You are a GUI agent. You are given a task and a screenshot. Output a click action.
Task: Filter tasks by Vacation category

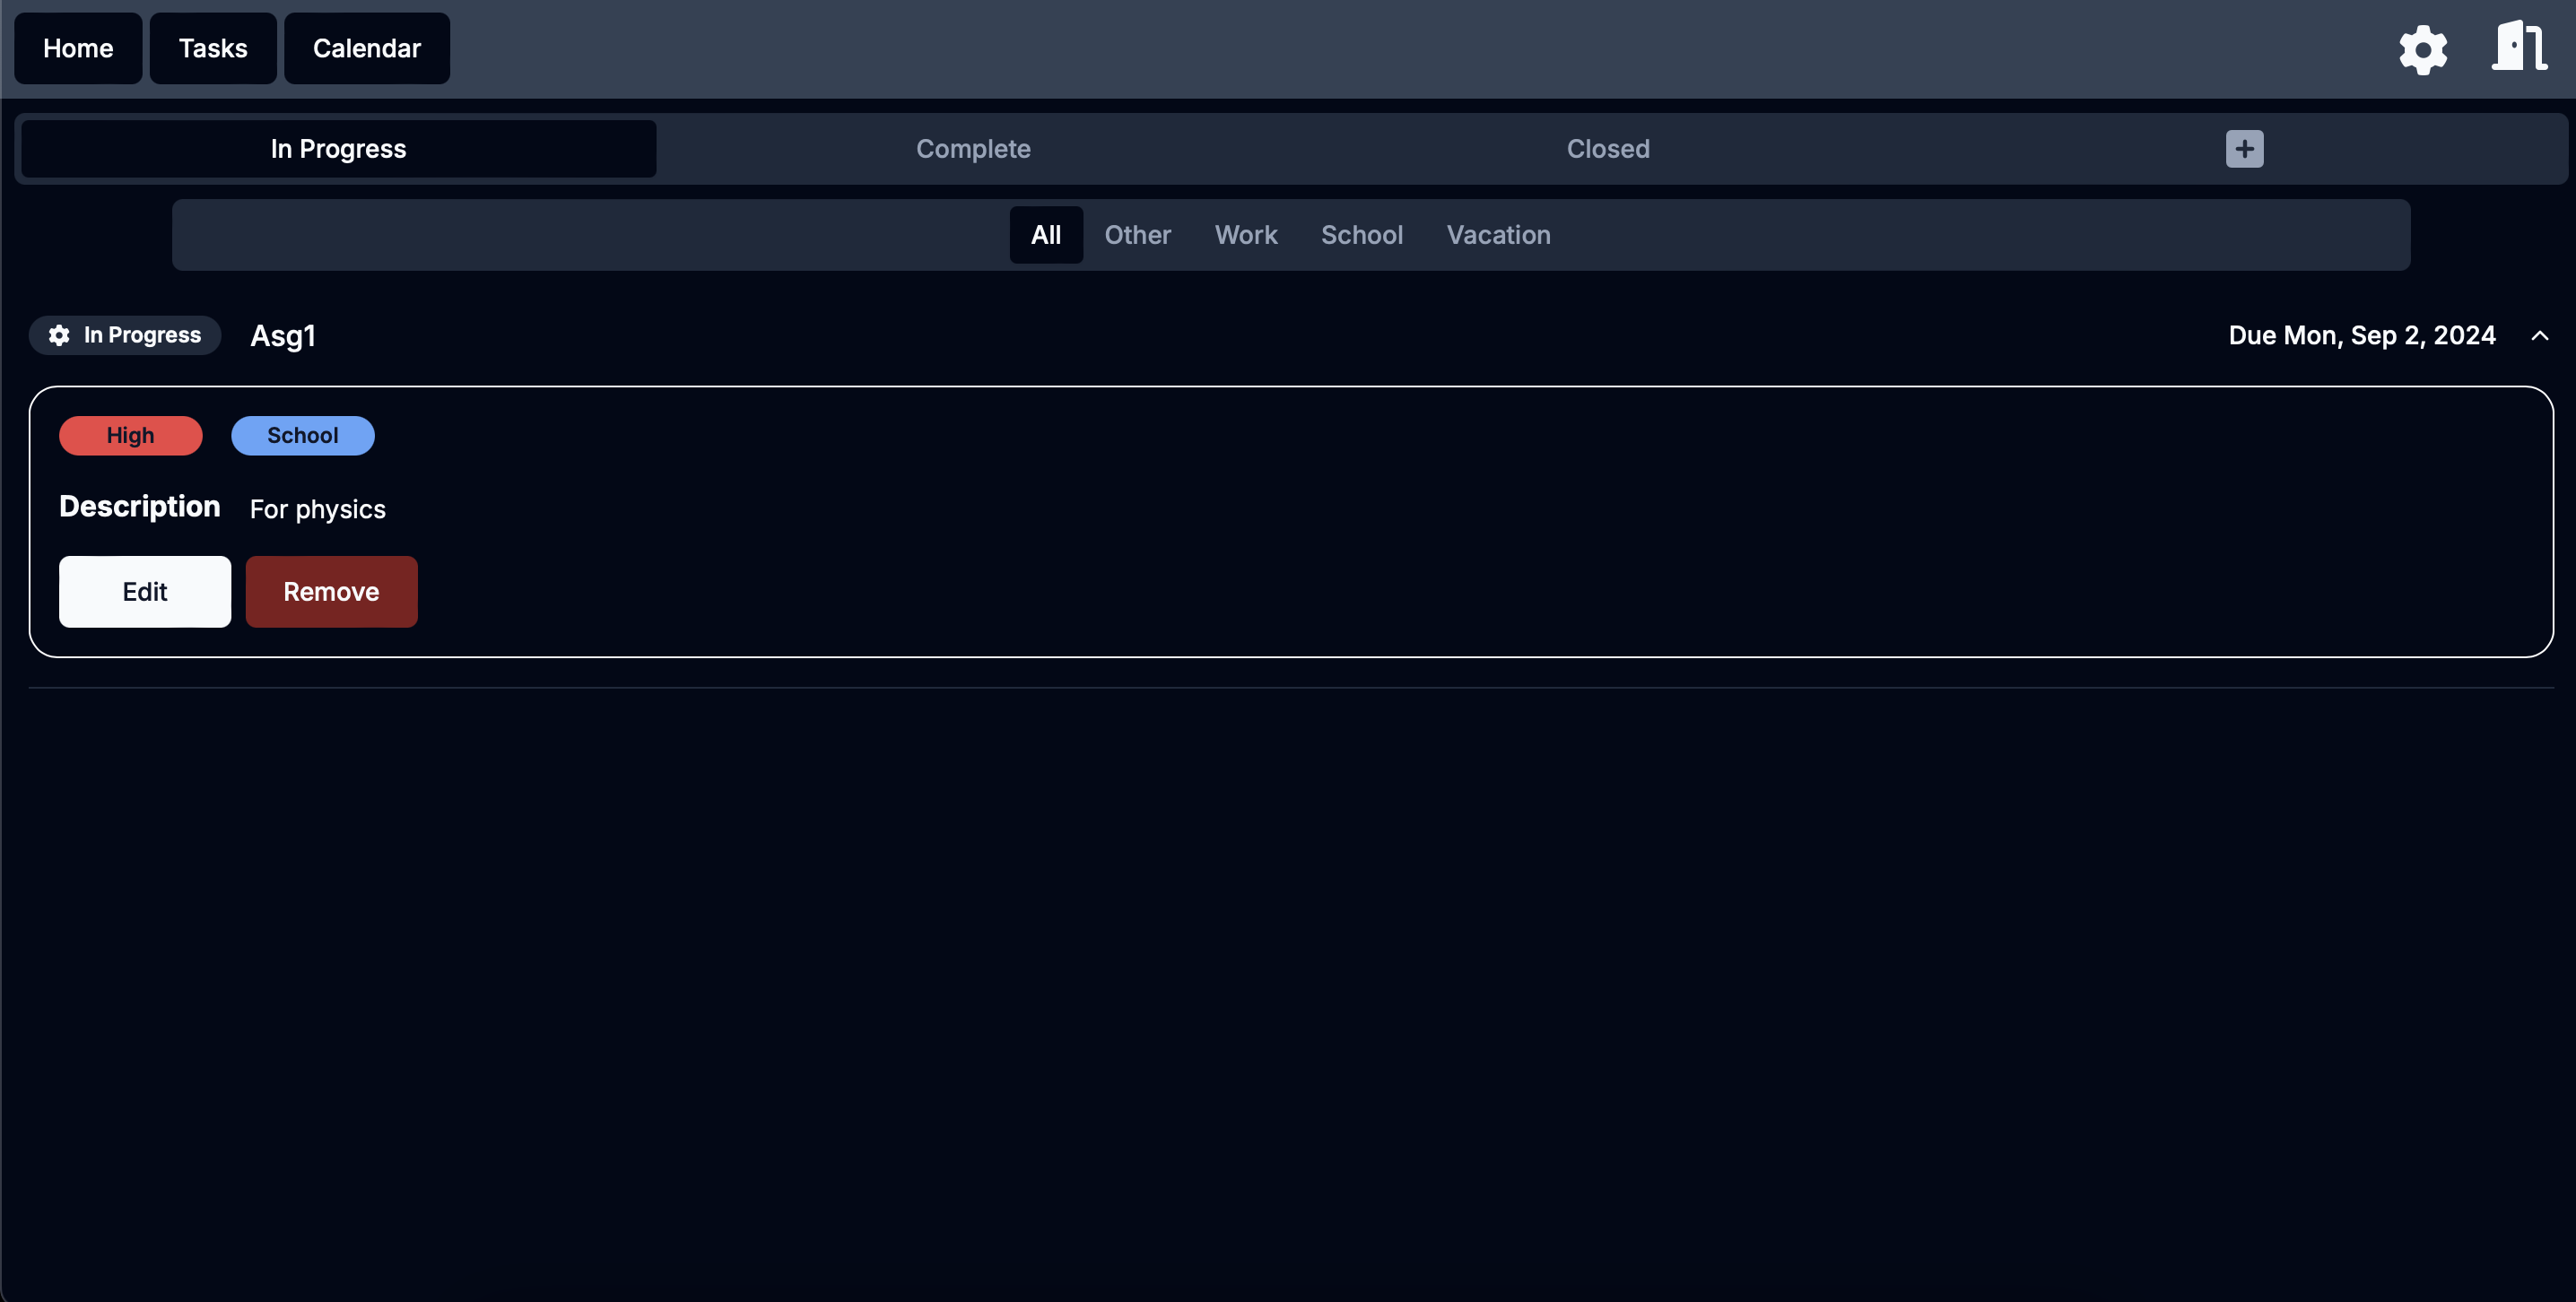(x=1497, y=235)
